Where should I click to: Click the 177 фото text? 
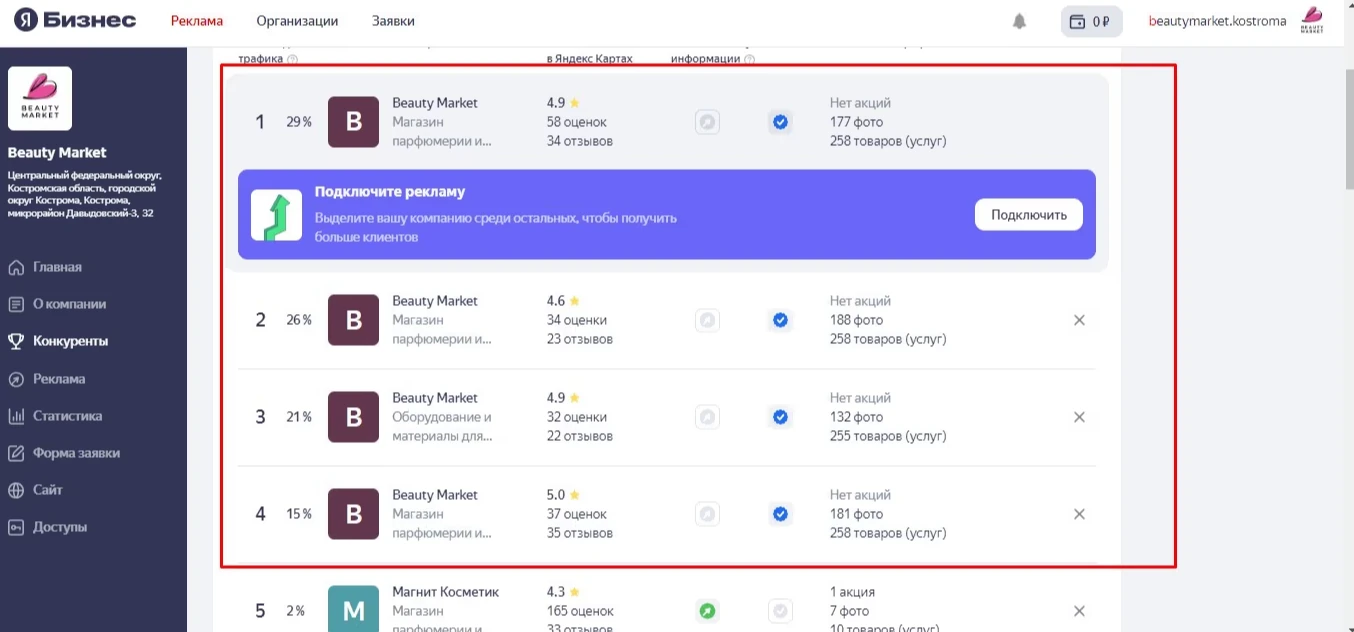click(x=856, y=122)
